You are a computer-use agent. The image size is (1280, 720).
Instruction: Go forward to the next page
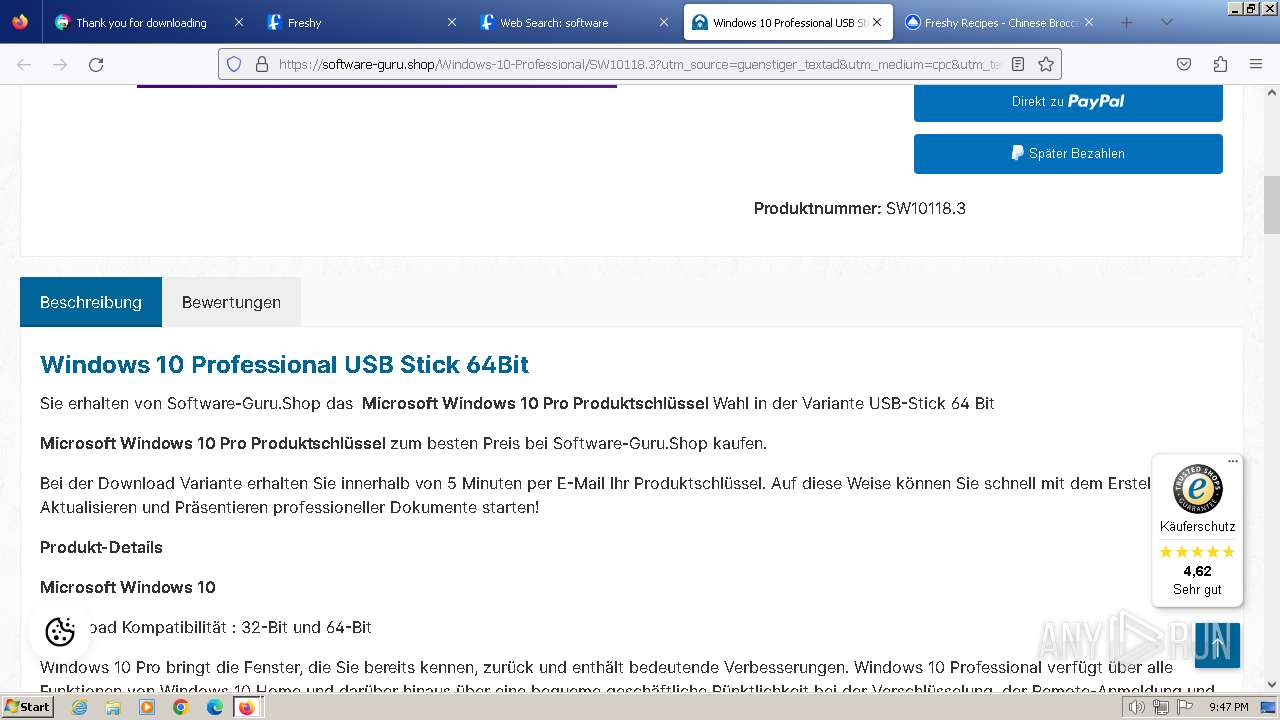pyautogui.click(x=60, y=64)
